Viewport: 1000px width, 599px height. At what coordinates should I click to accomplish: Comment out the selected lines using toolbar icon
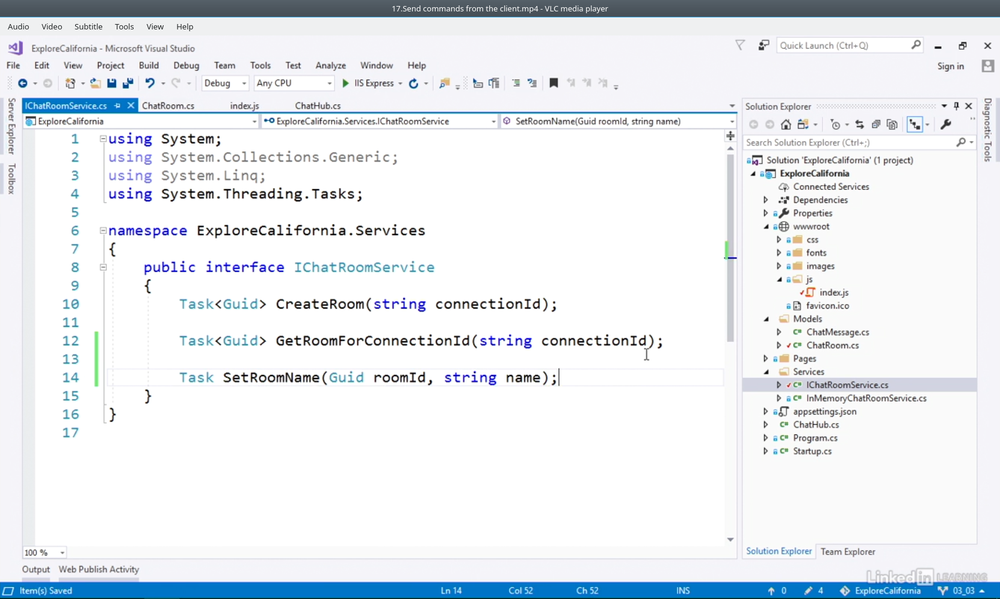point(516,84)
